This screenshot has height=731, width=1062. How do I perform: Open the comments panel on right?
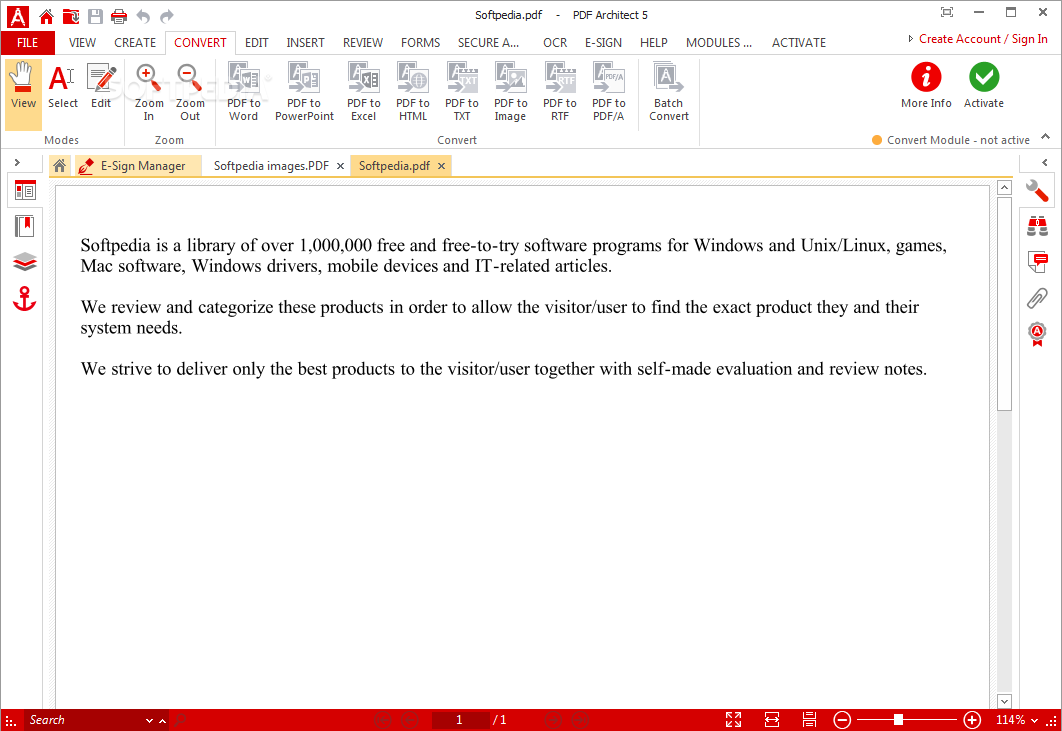1037,262
